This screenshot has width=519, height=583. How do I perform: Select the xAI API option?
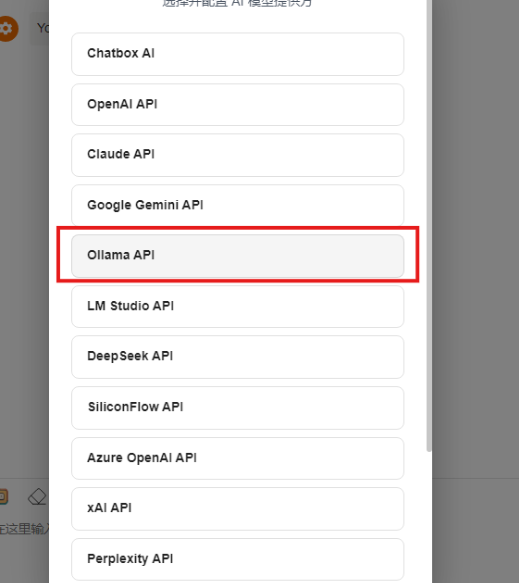point(238,509)
